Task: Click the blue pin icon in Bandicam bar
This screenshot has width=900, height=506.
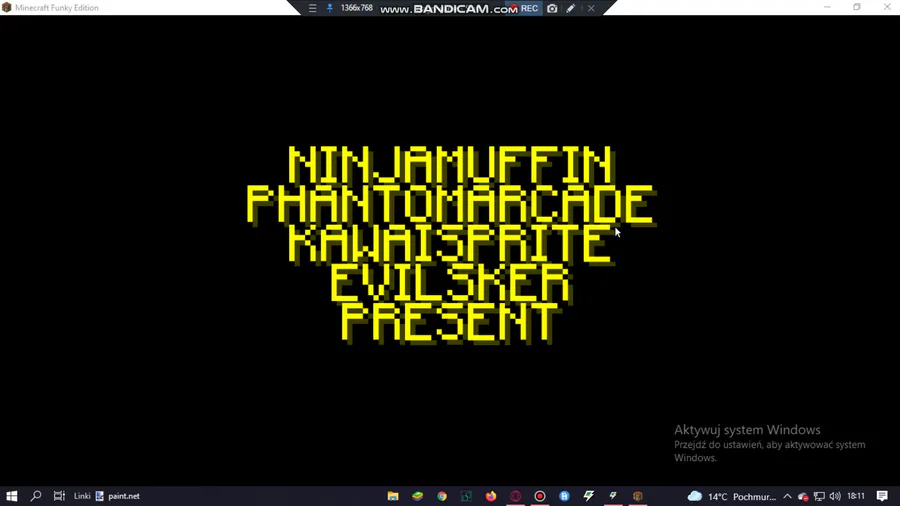Action: (329, 8)
